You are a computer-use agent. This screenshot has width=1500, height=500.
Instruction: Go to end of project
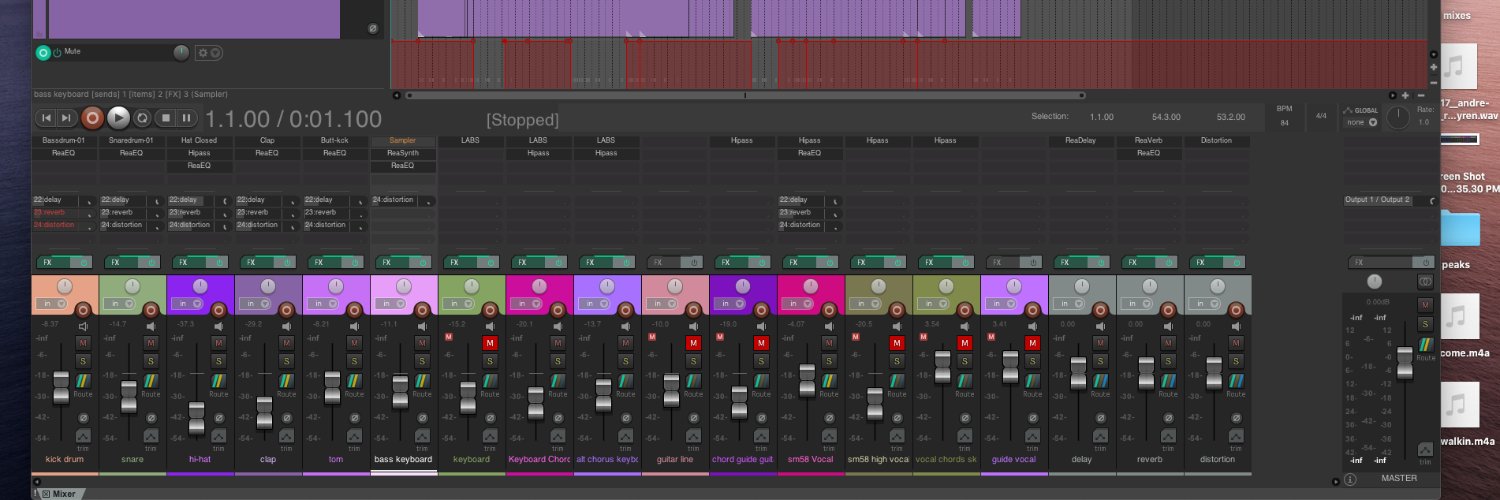(66, 118)
